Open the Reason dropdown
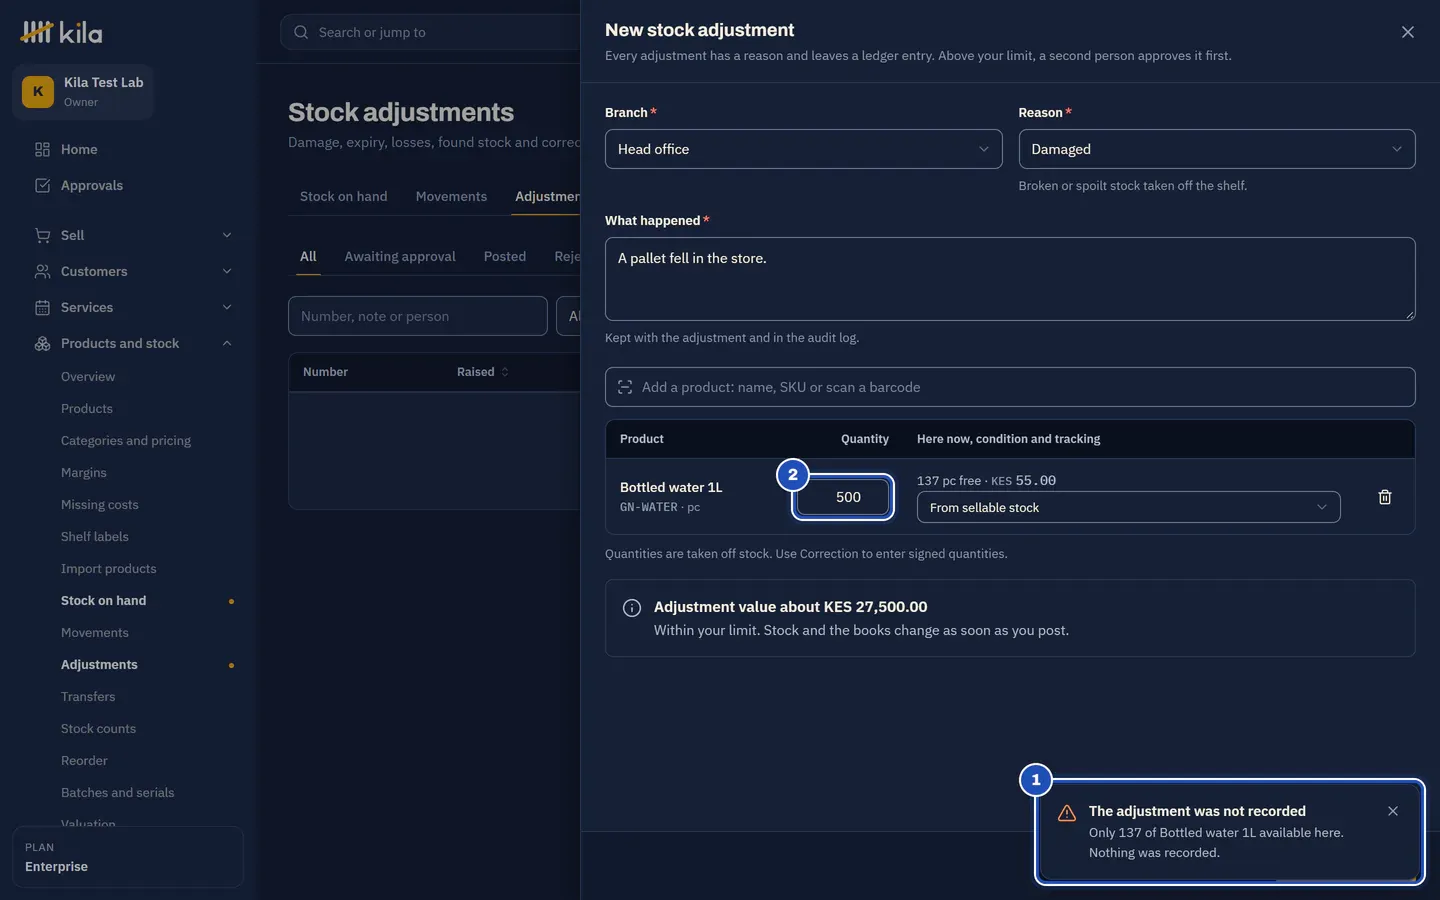The height and width of the screenshot is (900, 1440). coord(1217,149)
